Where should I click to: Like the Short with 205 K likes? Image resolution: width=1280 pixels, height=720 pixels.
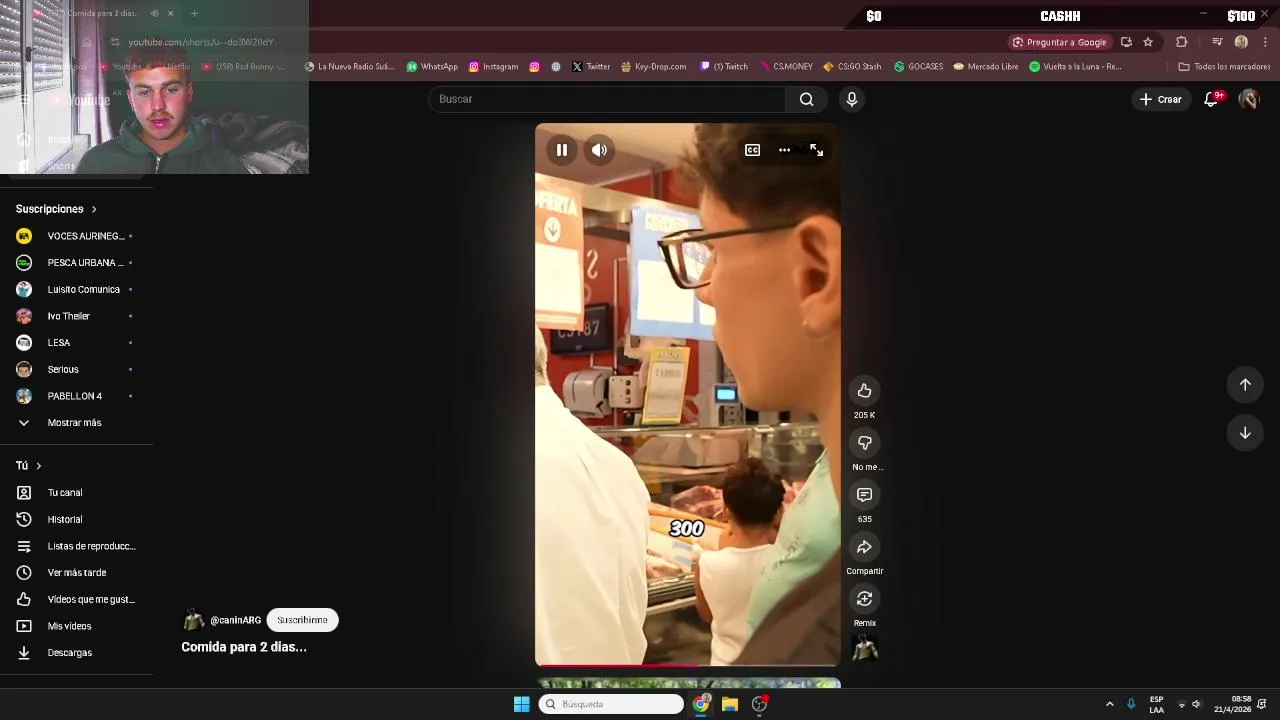(864, 391)
